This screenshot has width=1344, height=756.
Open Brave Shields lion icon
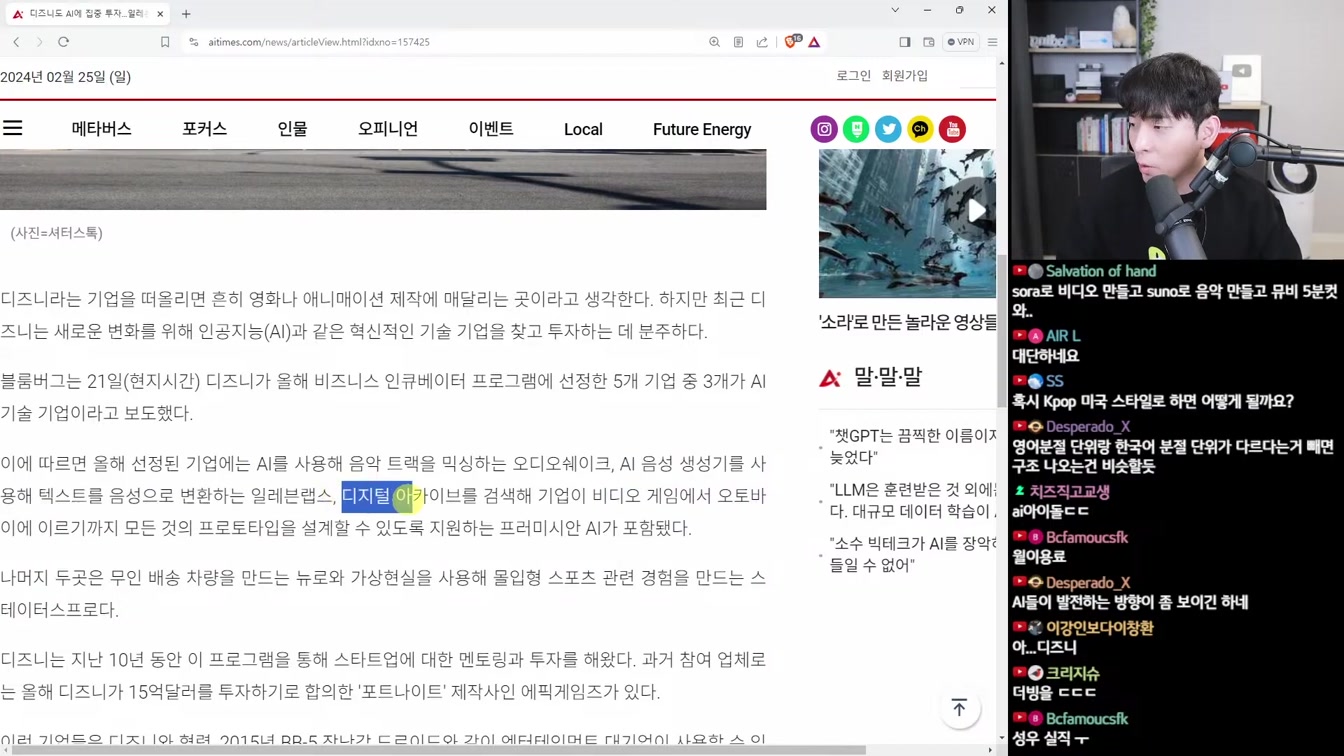[792, 42]
